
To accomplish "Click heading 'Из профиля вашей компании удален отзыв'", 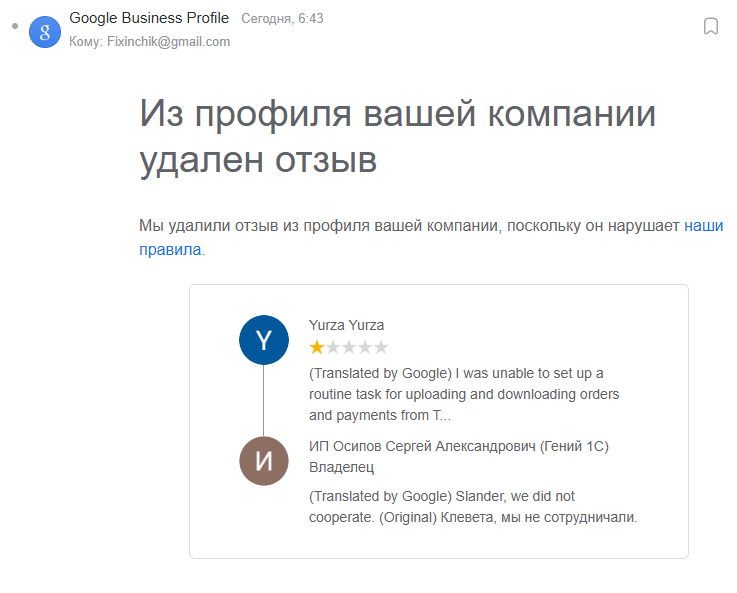I will pyautogui.click(x=397, y=137).
